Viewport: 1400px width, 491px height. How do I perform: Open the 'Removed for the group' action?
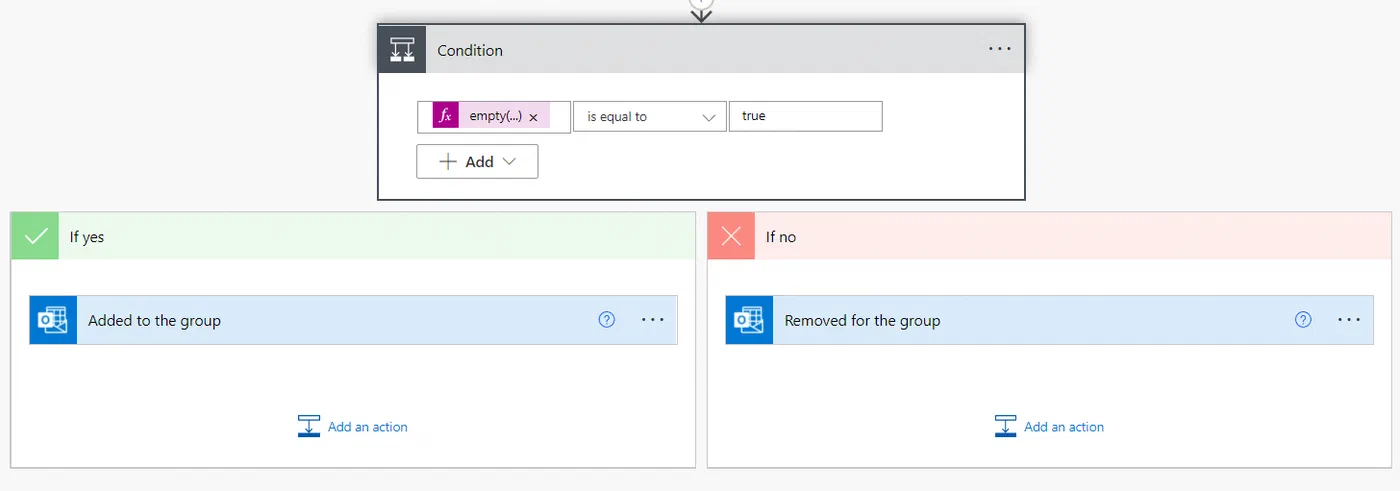[1049, 320]
